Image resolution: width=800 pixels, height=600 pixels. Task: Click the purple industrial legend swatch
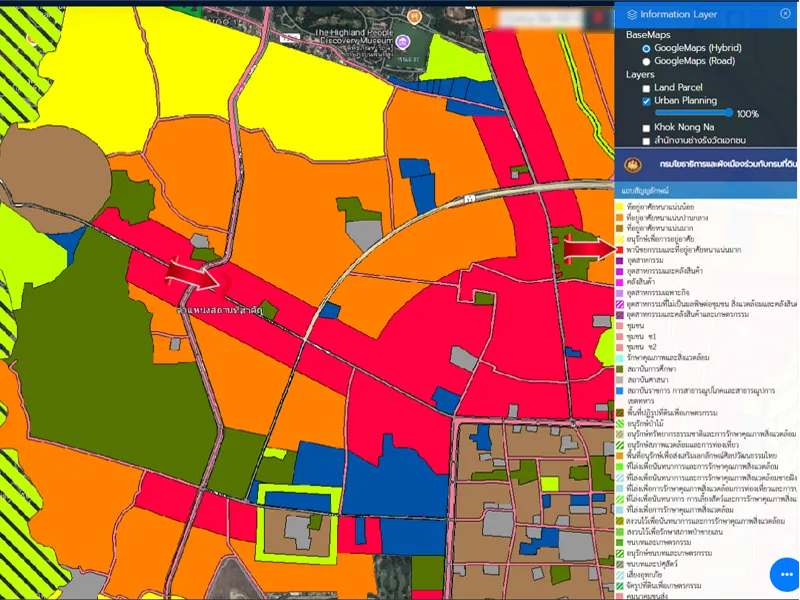pyautogui.click(x=619, y=258)
